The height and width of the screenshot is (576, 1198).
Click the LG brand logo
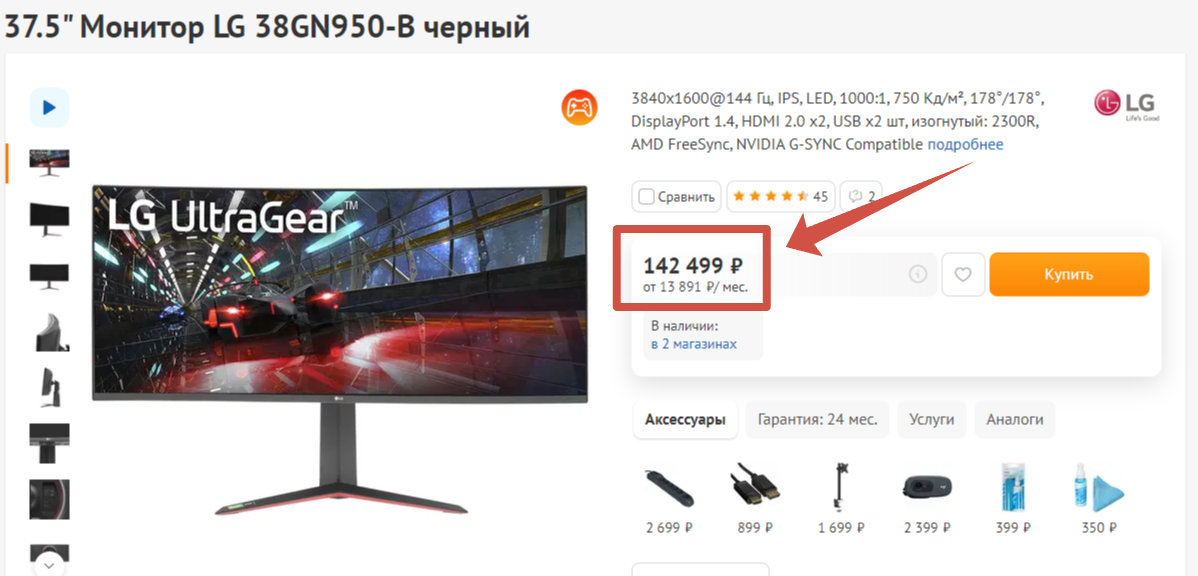point(1127,105)
